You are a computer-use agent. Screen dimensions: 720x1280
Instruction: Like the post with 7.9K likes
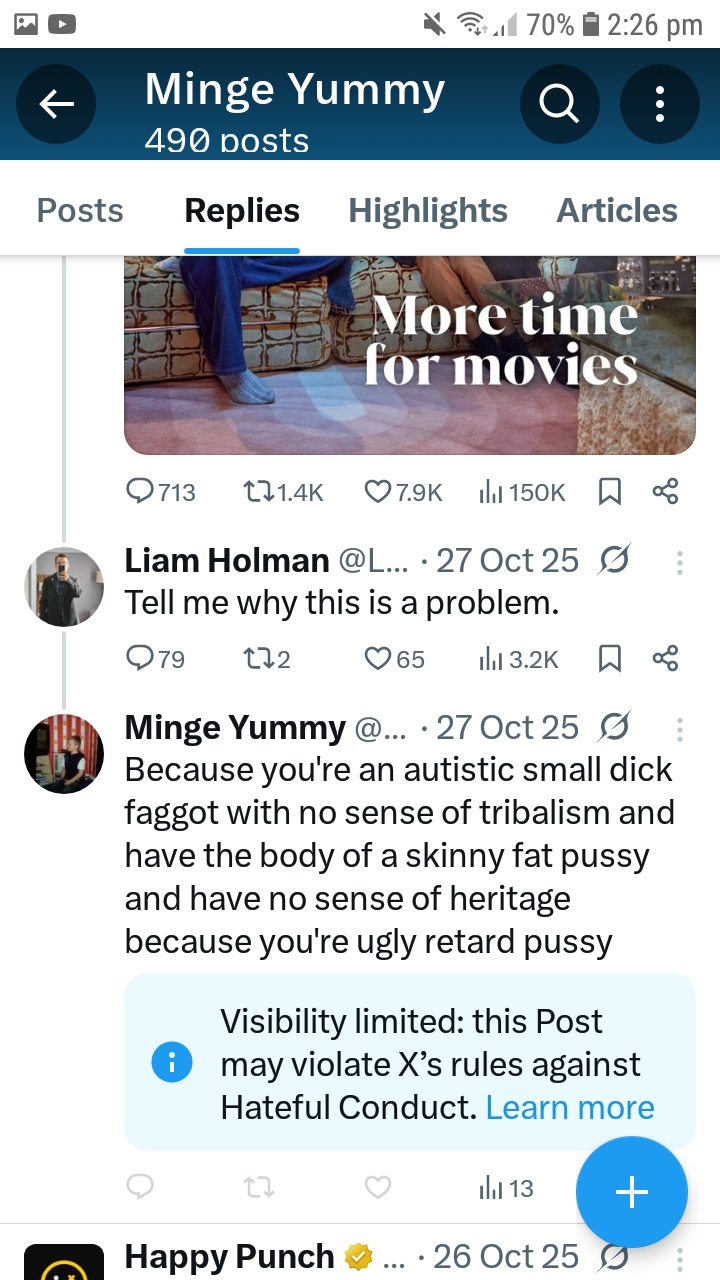pyautogui.click(x=378, y=491)
